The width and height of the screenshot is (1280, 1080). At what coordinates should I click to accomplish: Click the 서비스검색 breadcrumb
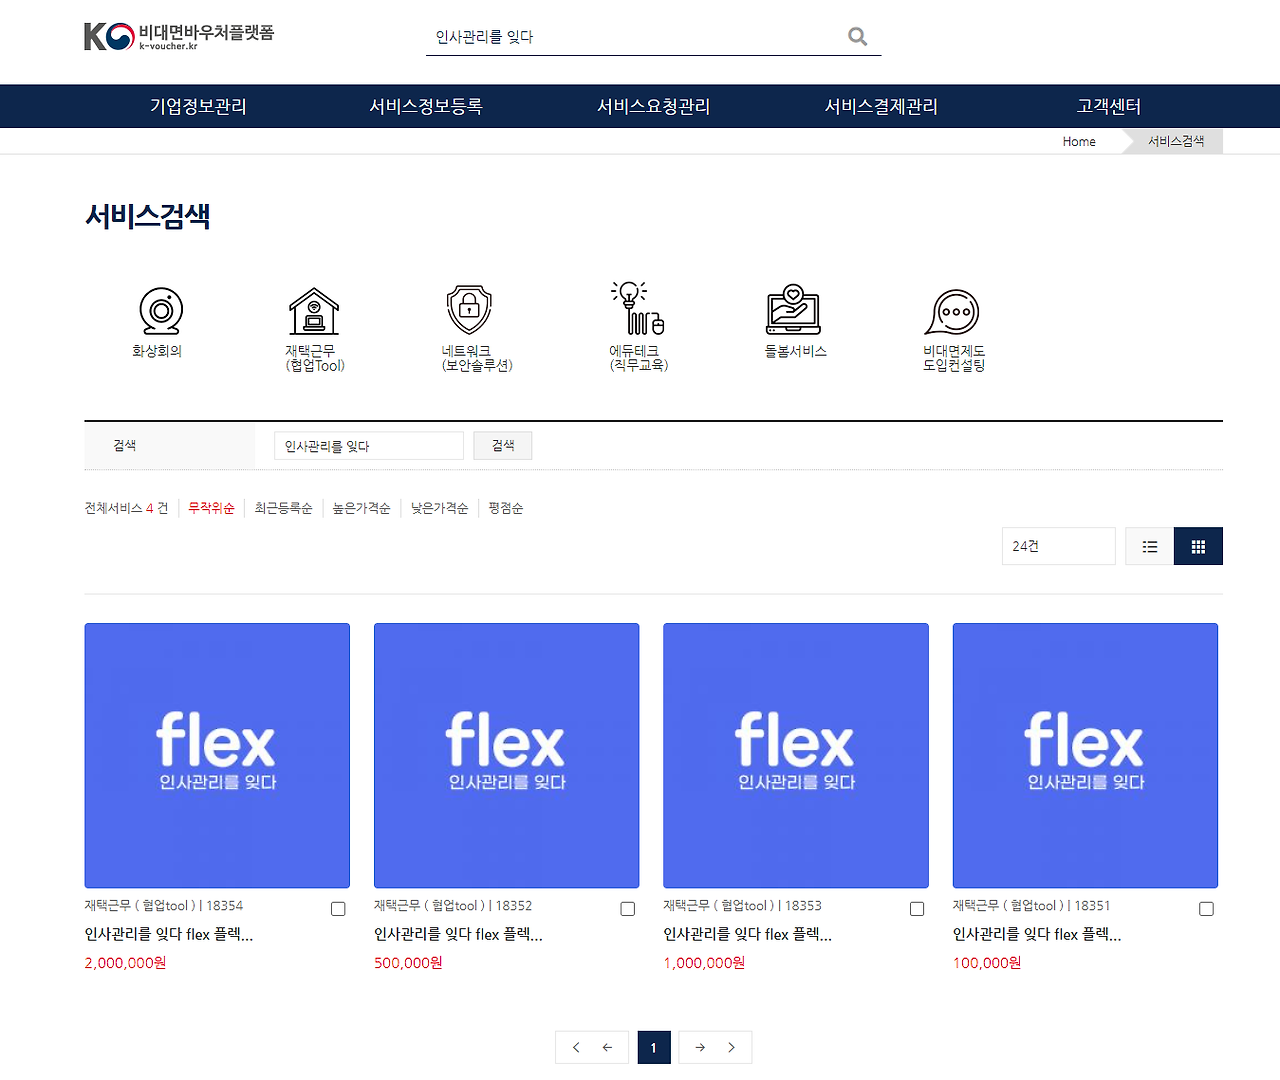click(1176, 141)
